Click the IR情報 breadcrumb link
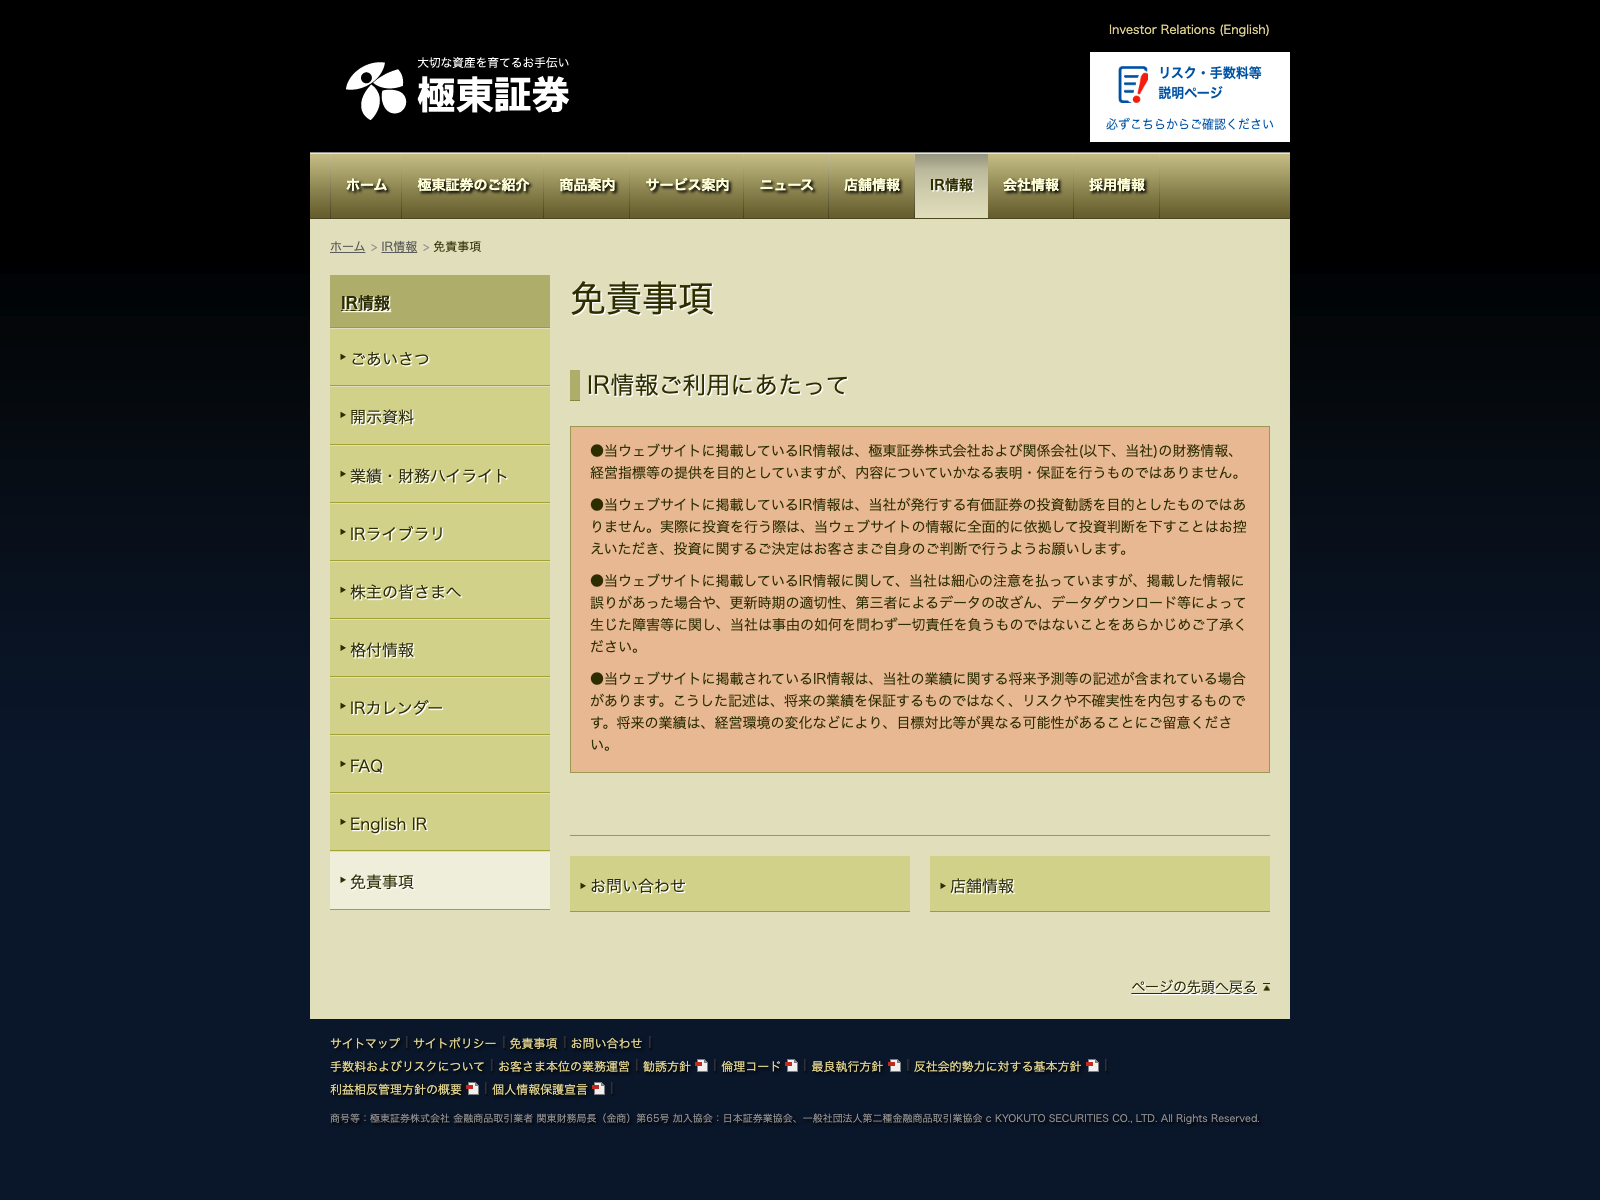Screen dimensions: 1600x1200 [399, 247]
